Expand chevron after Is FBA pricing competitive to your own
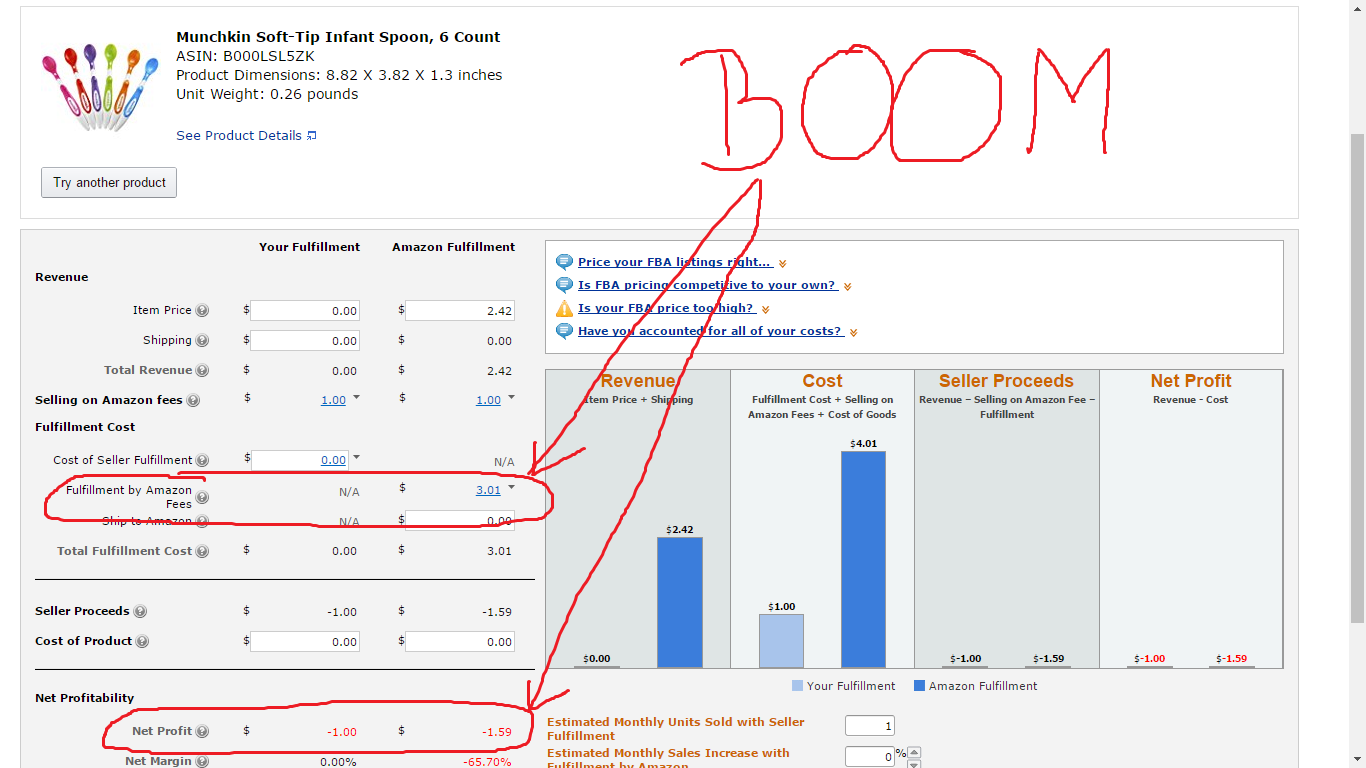The image size is (1366, 768). (847, 287)
